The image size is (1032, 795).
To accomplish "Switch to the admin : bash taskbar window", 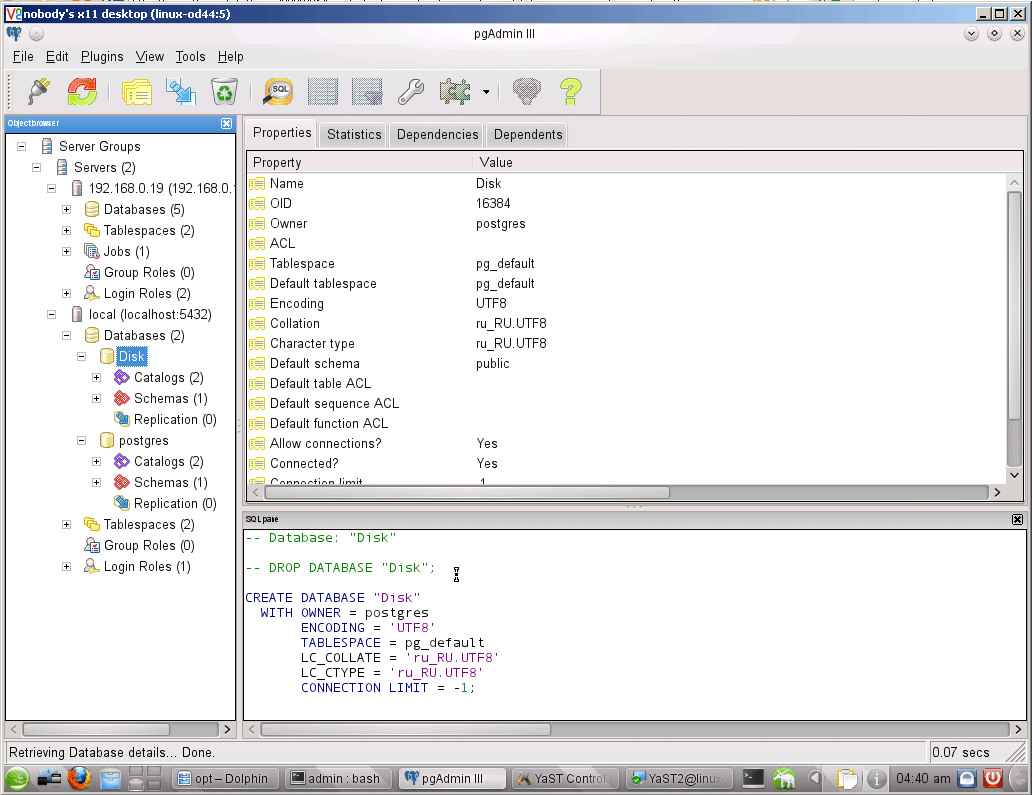I will (336, 778).
